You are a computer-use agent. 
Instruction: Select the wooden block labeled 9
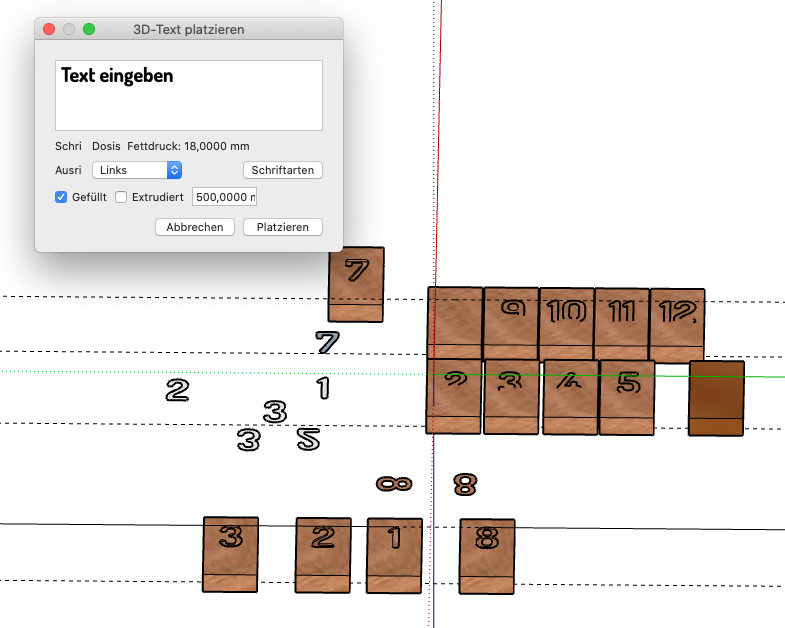pos(511,323)
